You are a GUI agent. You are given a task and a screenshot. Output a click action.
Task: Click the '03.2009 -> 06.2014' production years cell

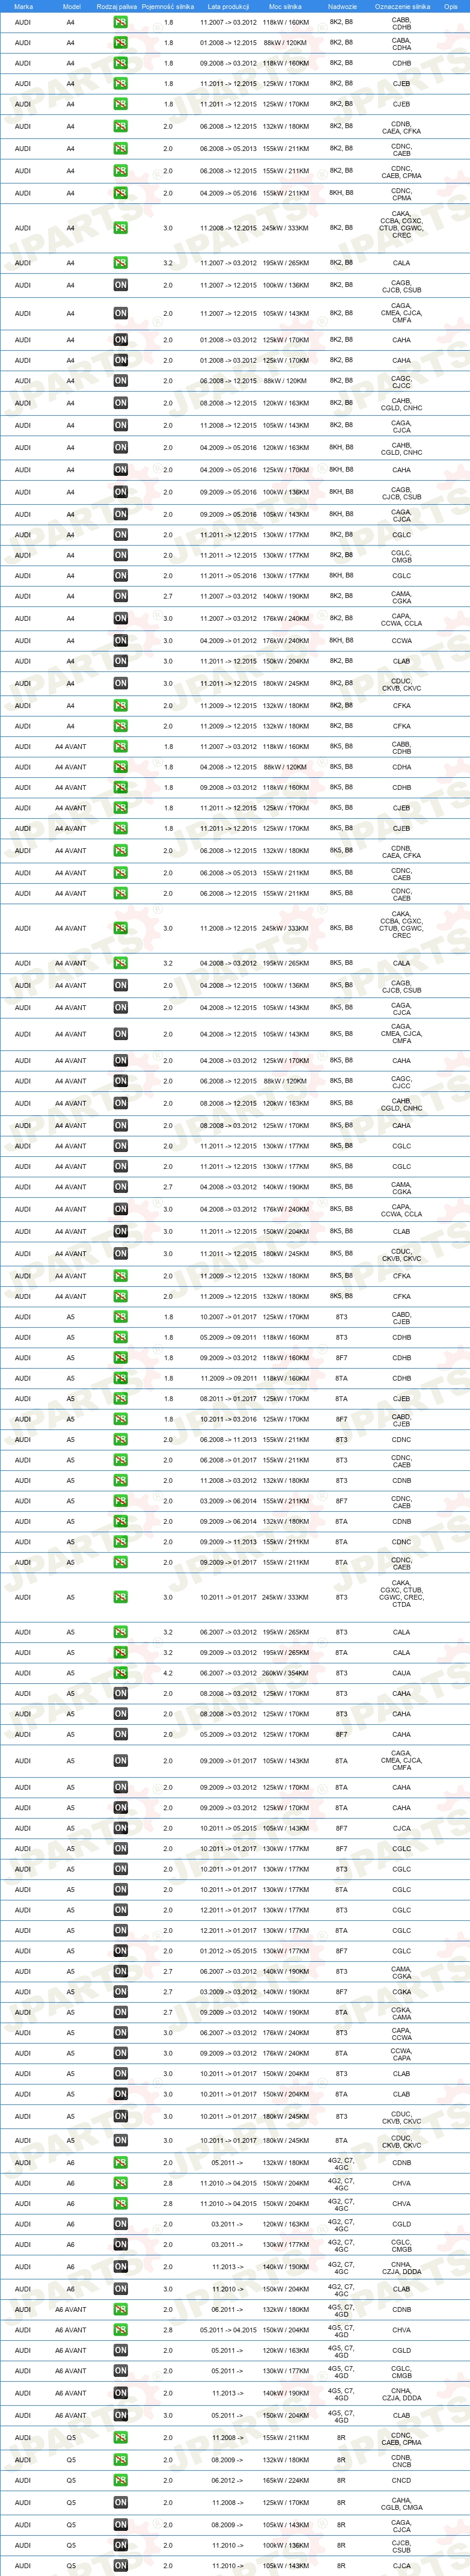[228, 1501]
